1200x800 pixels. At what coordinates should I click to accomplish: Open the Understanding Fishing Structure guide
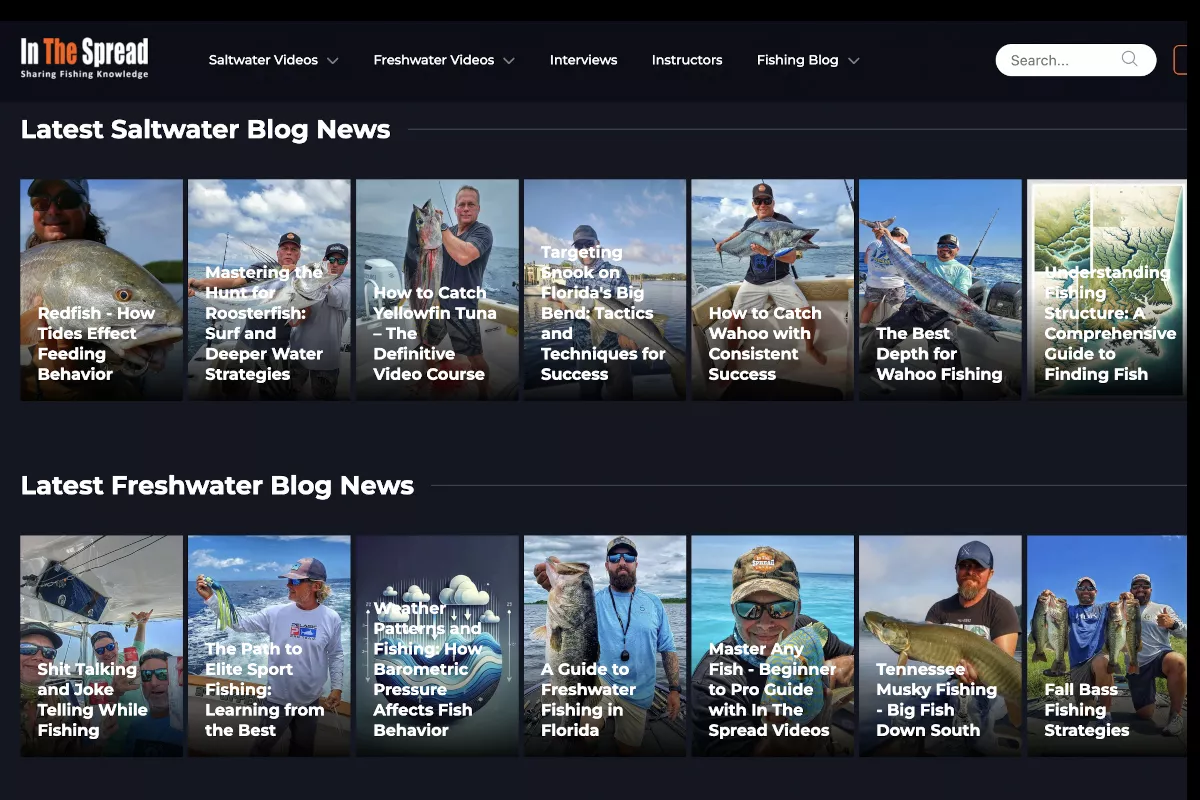(x=1105, y=290)
